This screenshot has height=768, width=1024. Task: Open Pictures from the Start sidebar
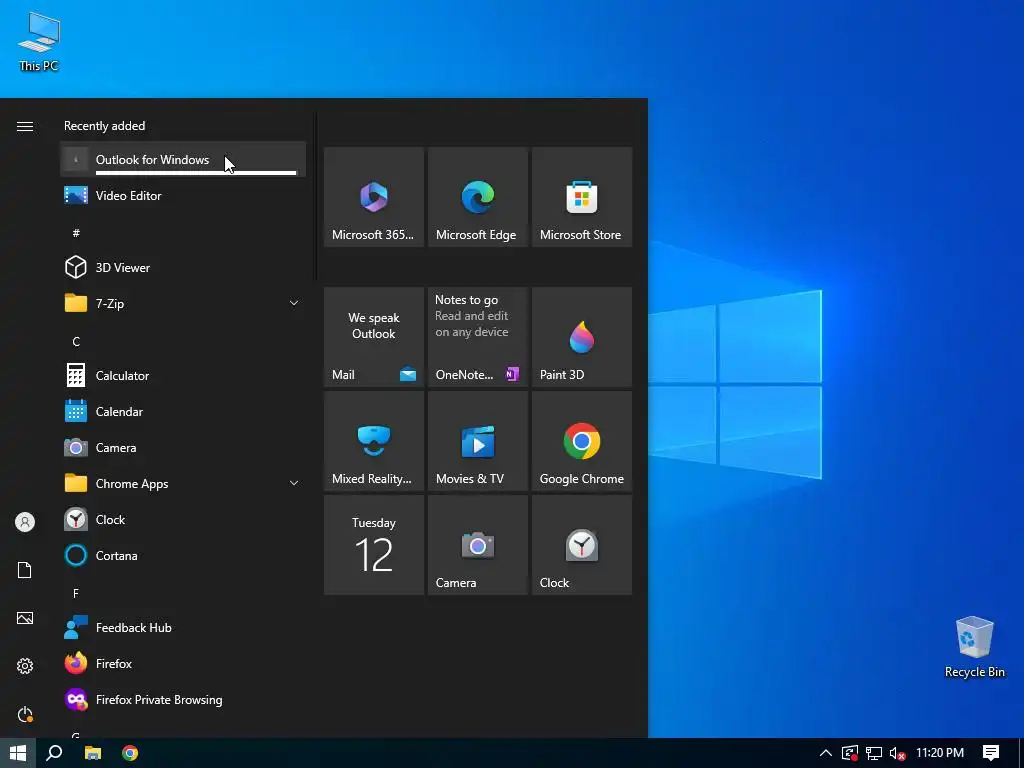(25, 618)
